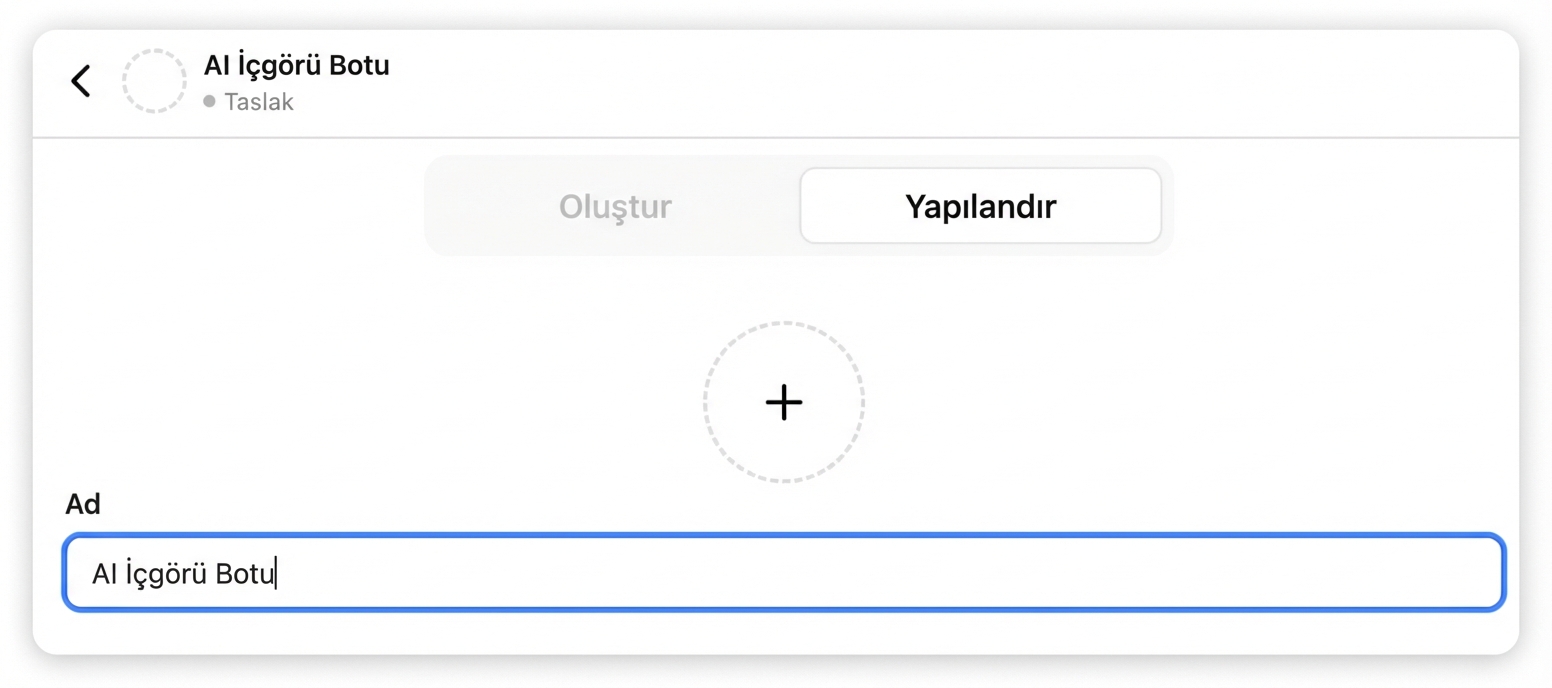Click the Yapılandır segmented control button
Viewport: 1552px width, 688px height.
pos(980,206)
